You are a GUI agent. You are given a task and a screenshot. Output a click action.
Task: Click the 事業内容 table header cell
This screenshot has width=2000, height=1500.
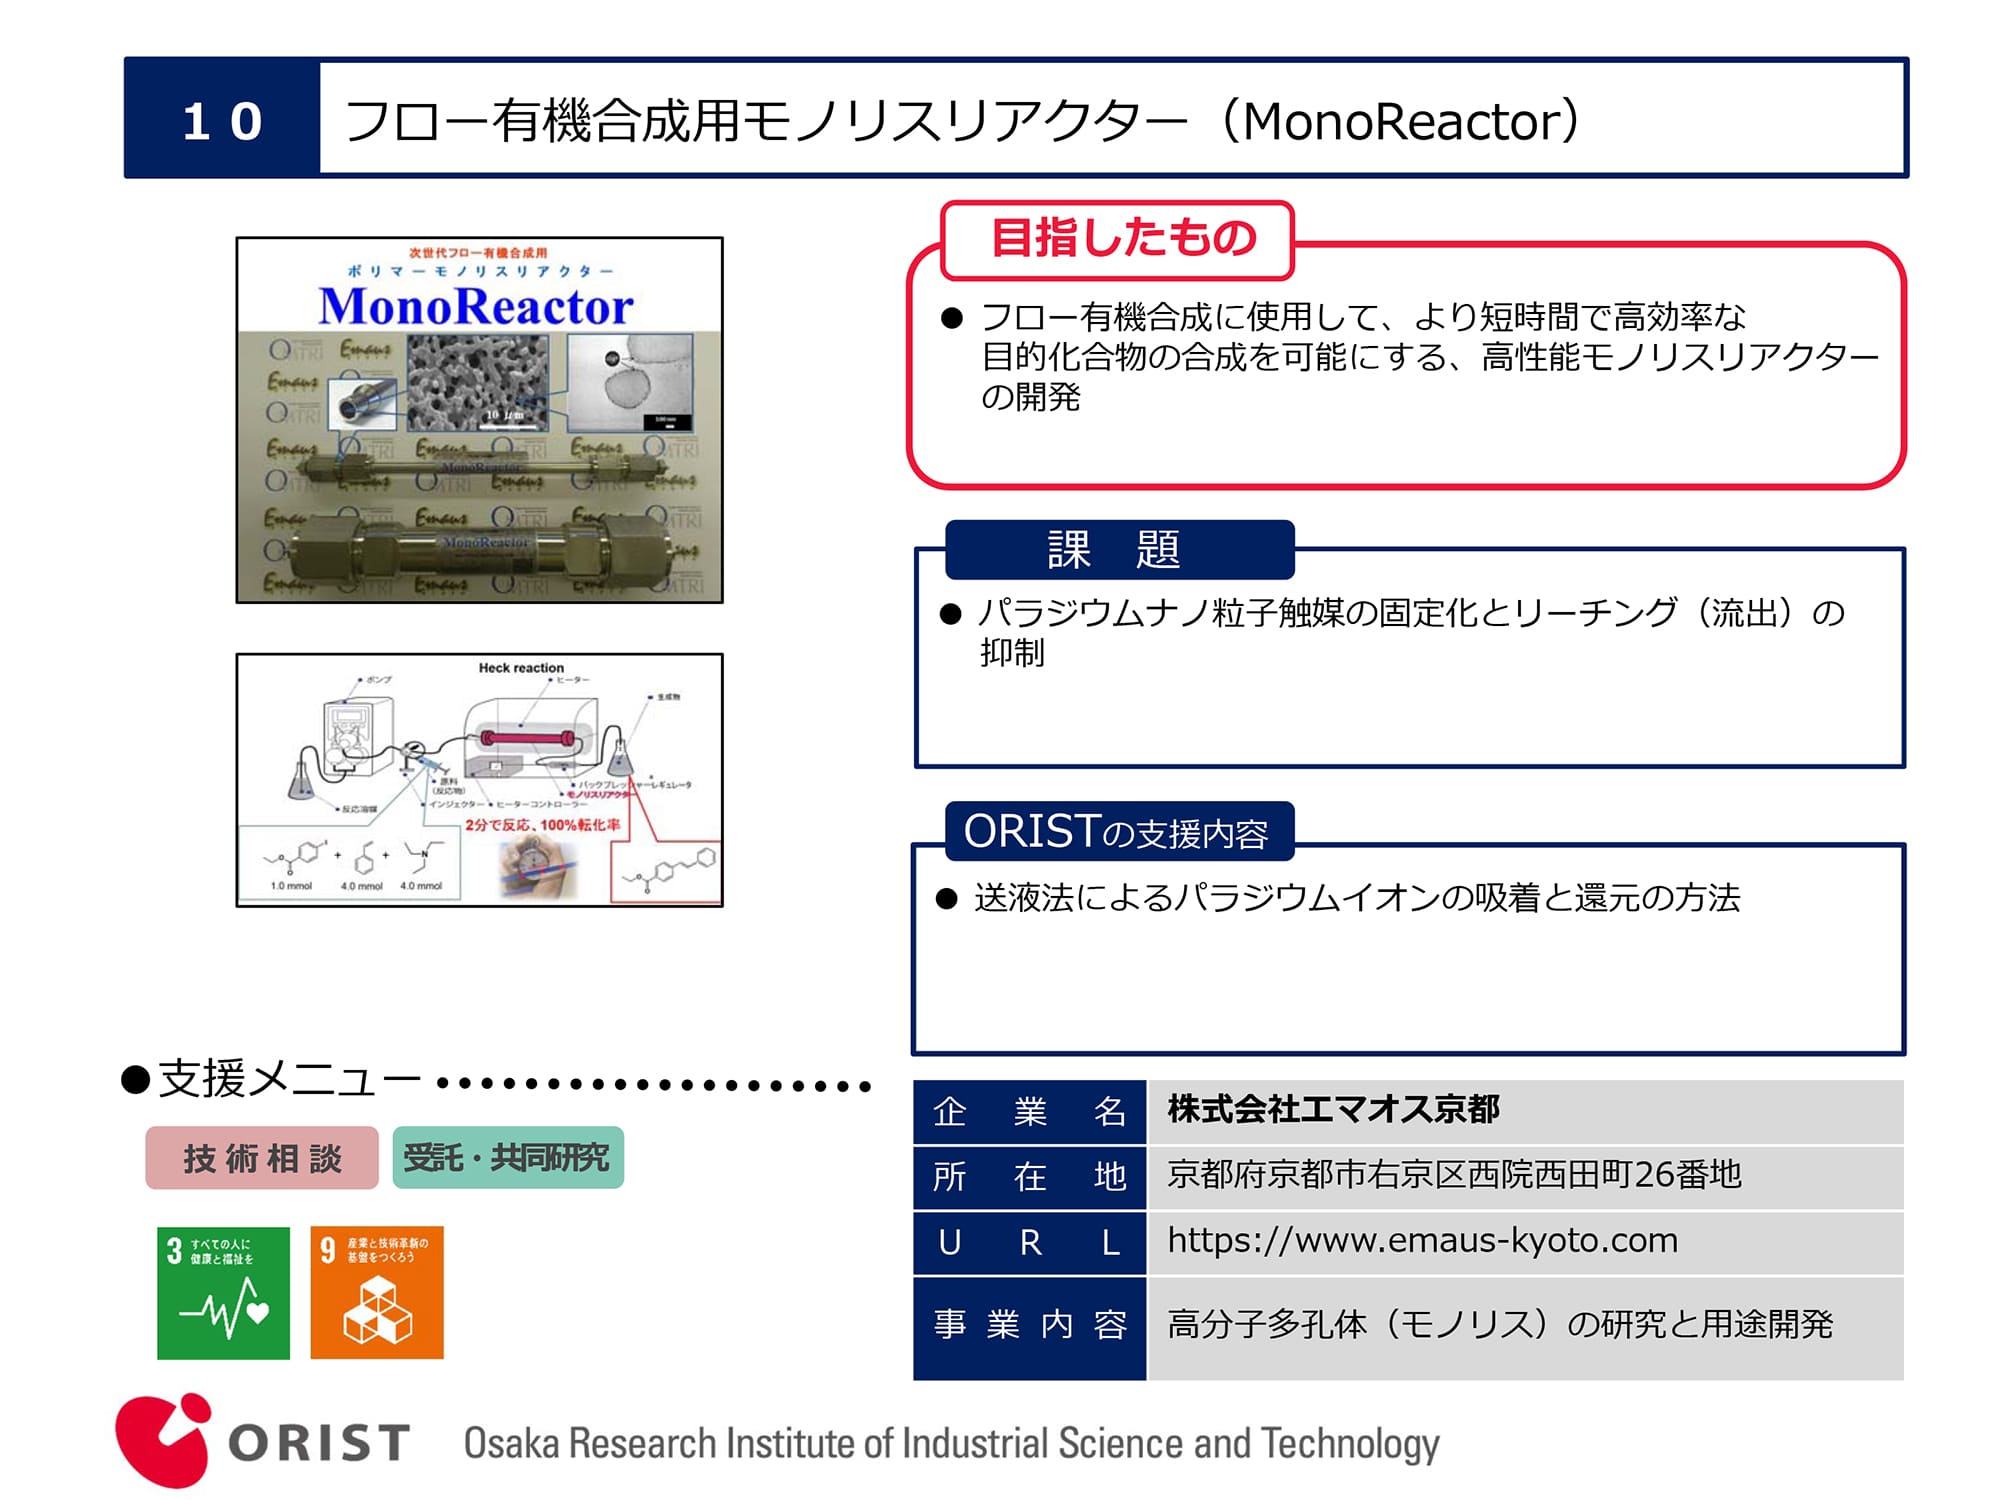pyautogui.click(x=1029, y=1327)
